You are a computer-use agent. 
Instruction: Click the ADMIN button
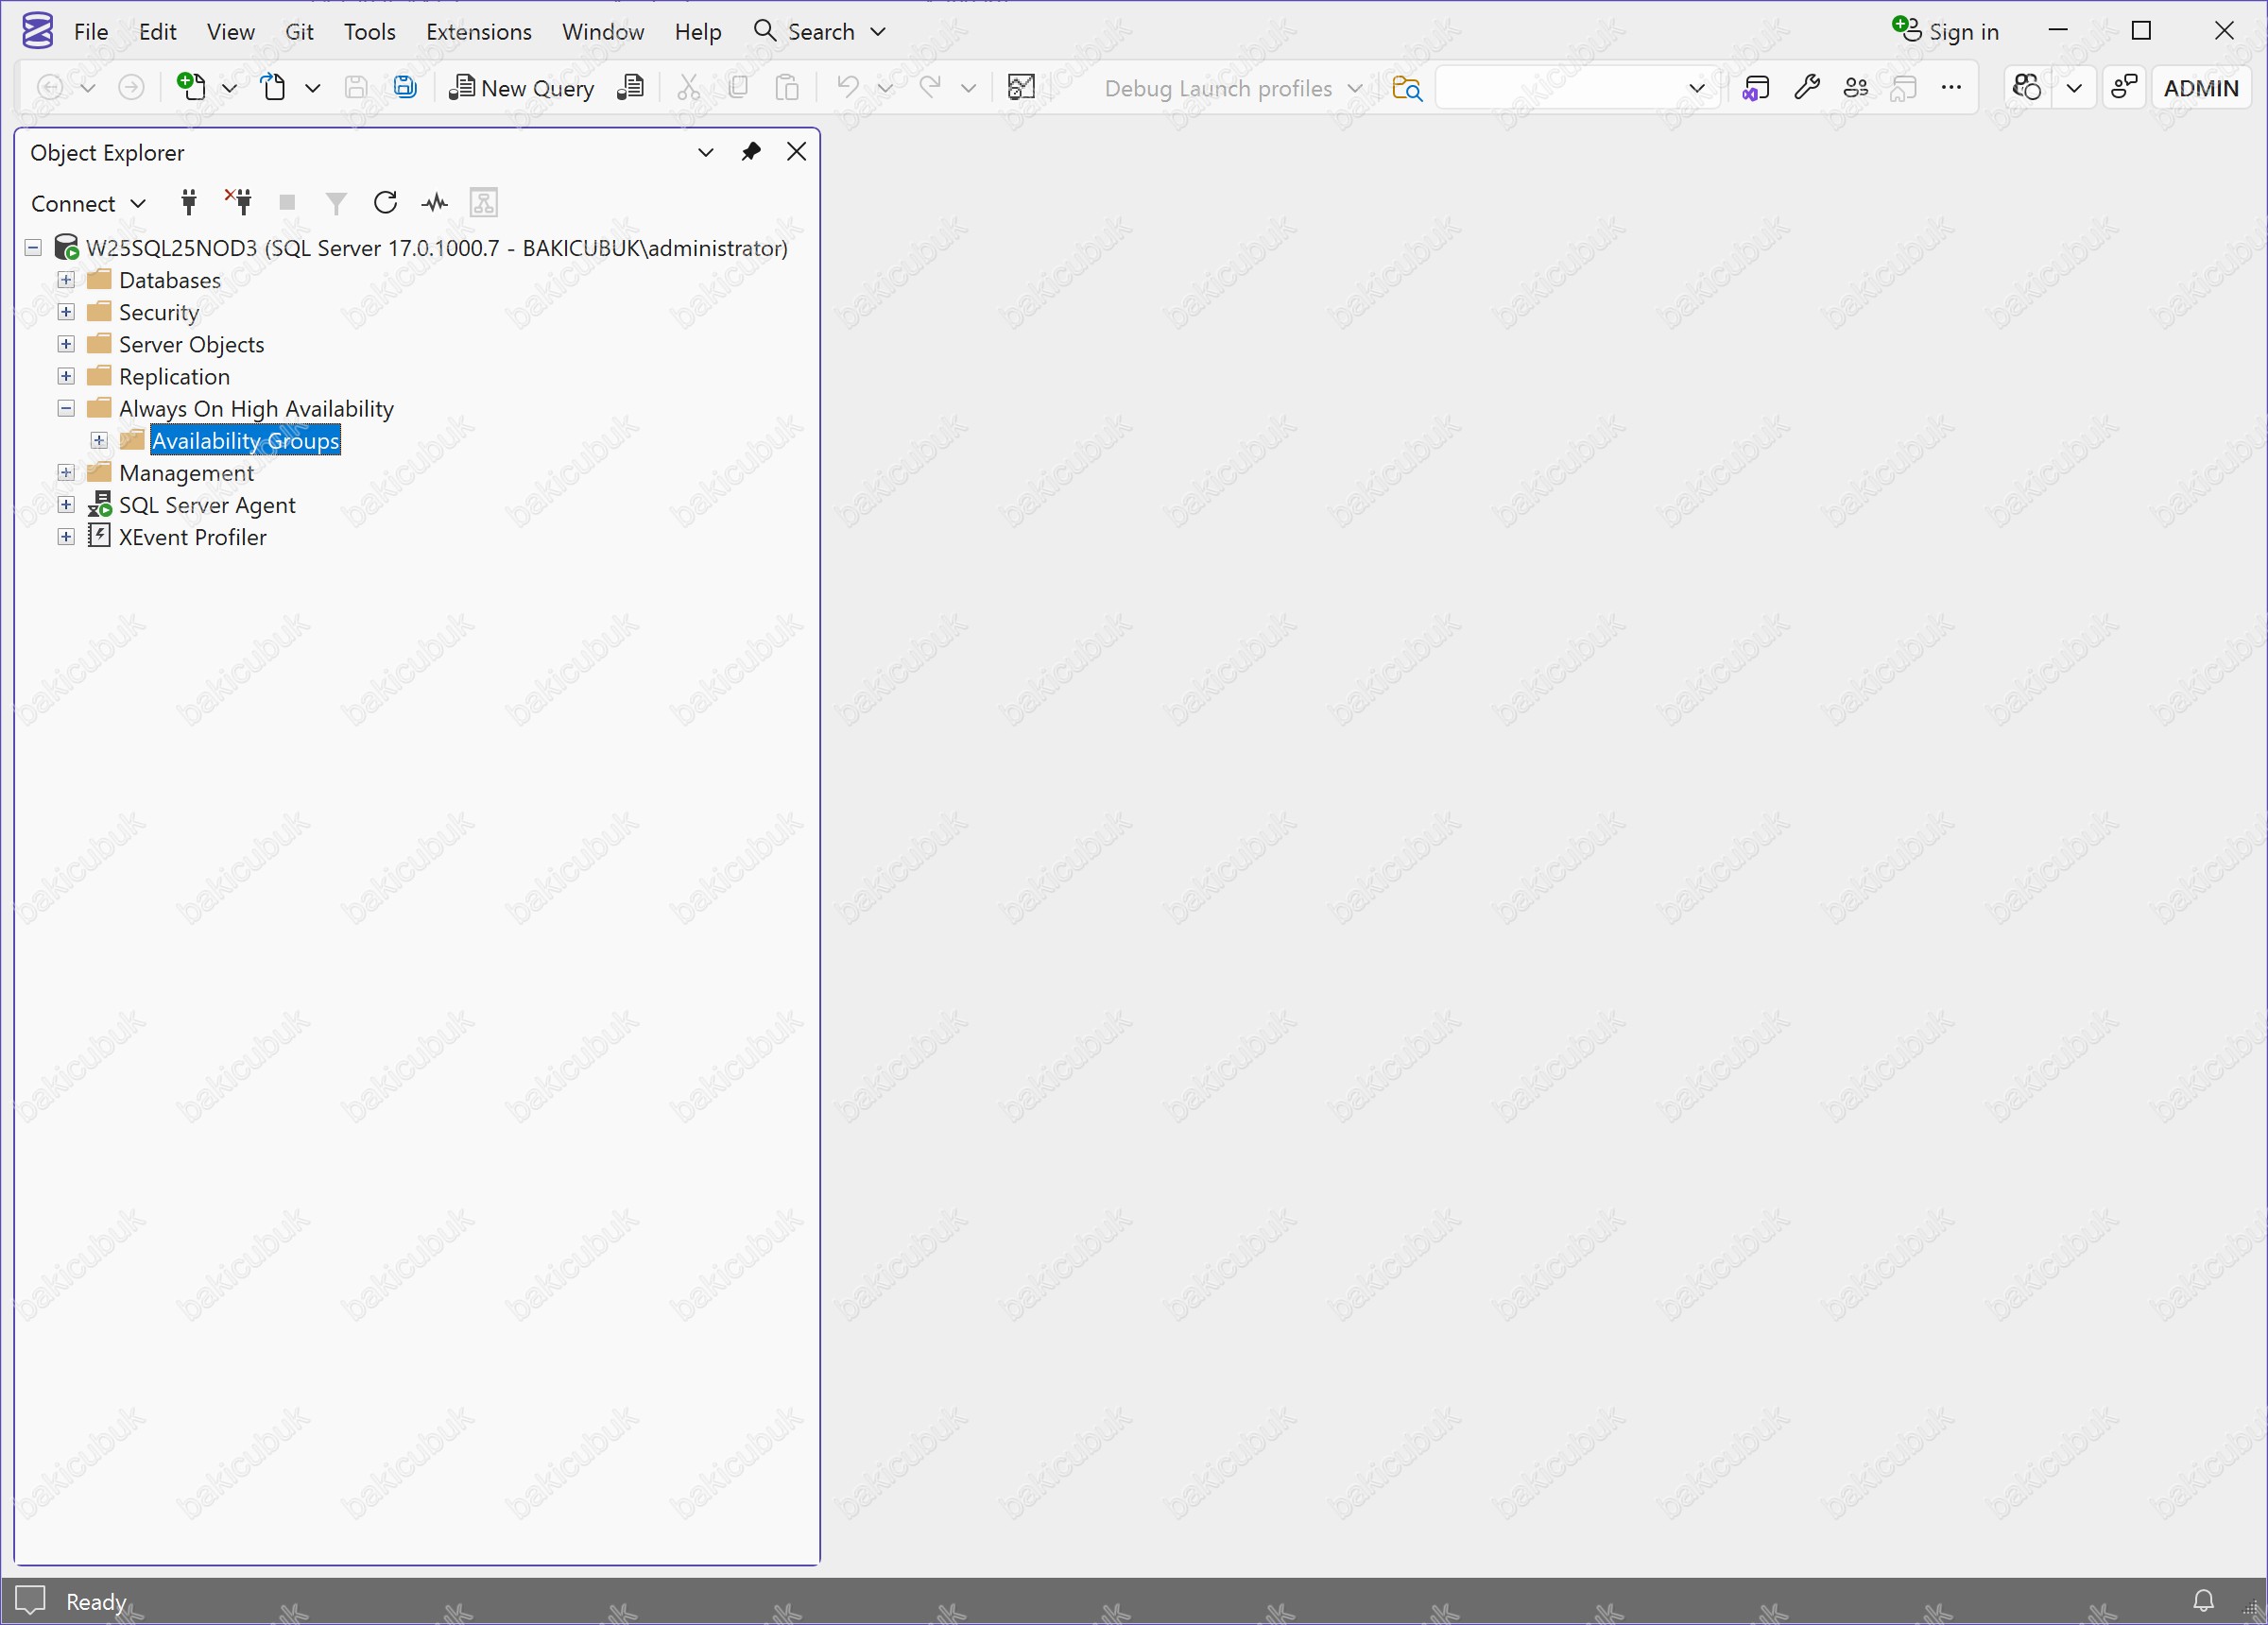pos(2200,88)
